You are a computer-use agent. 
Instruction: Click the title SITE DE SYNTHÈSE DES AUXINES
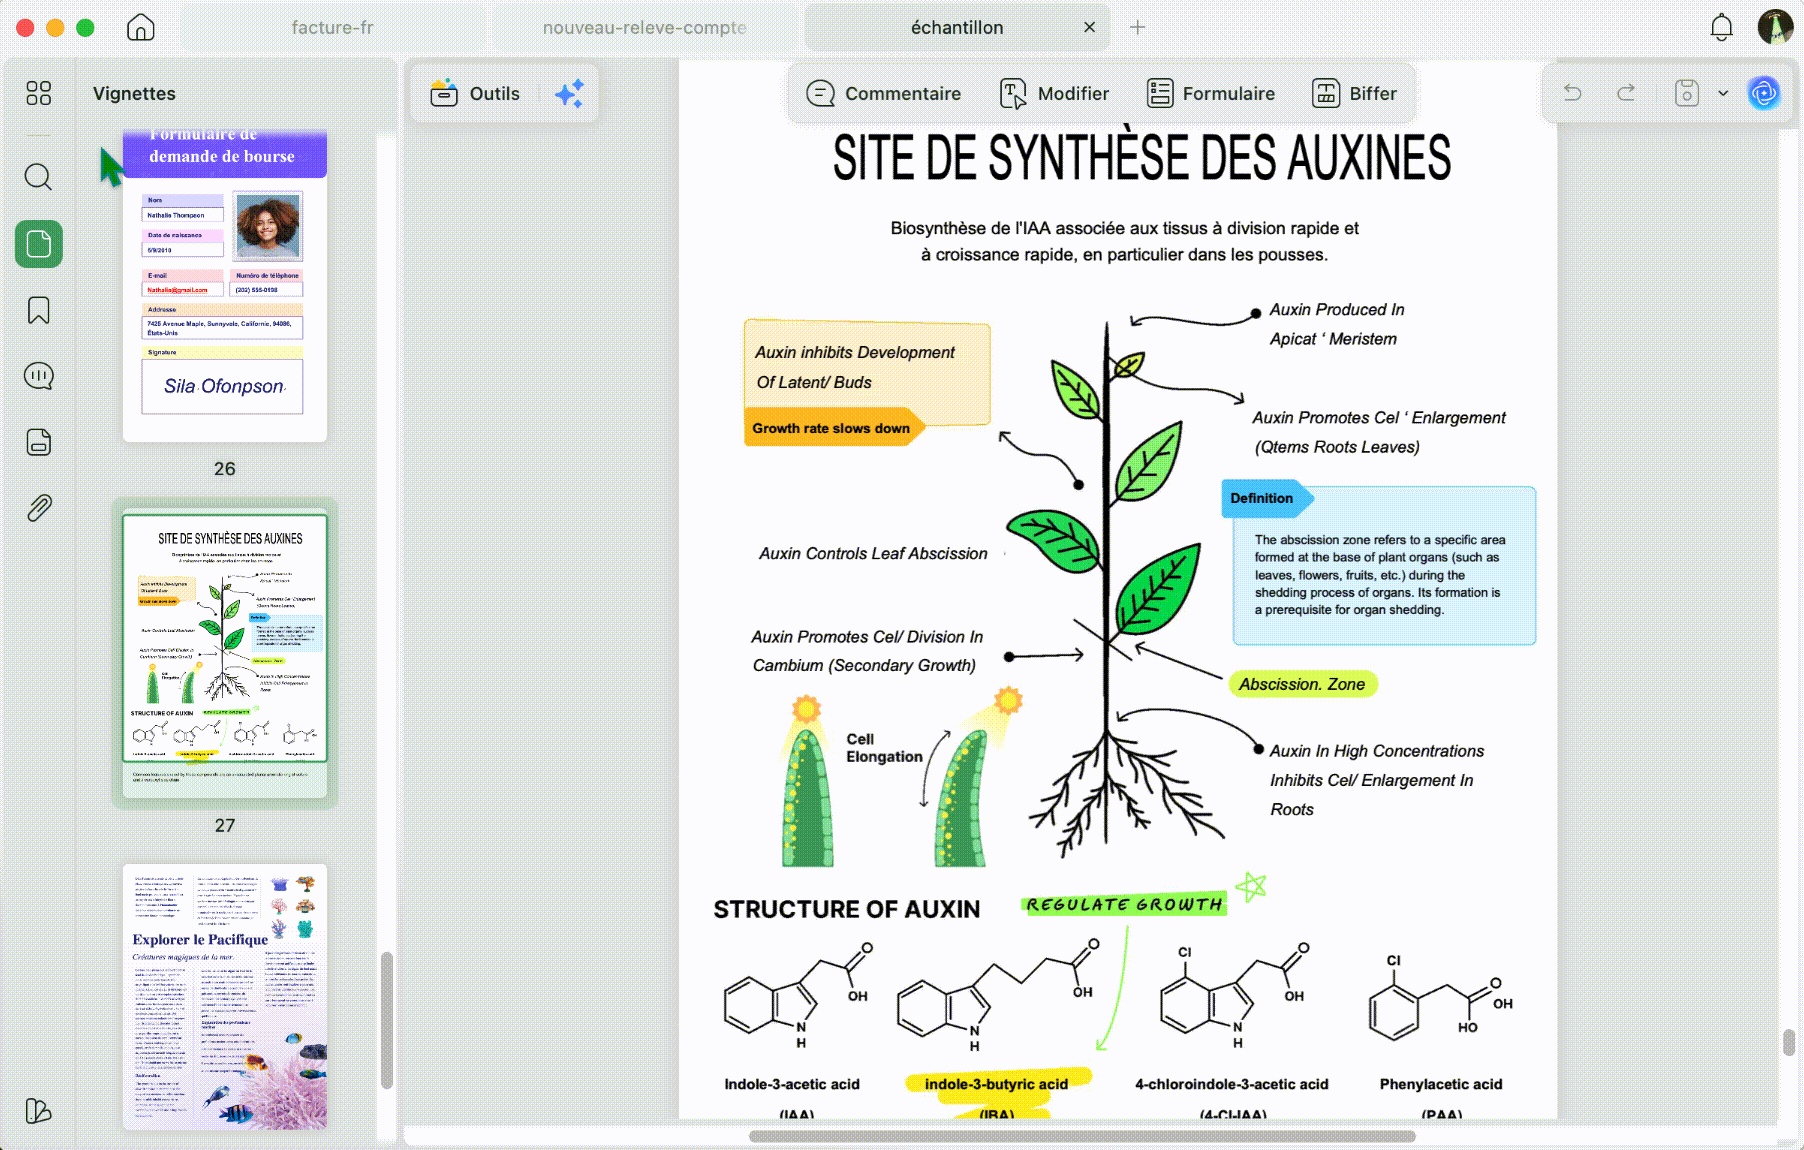1141,158
